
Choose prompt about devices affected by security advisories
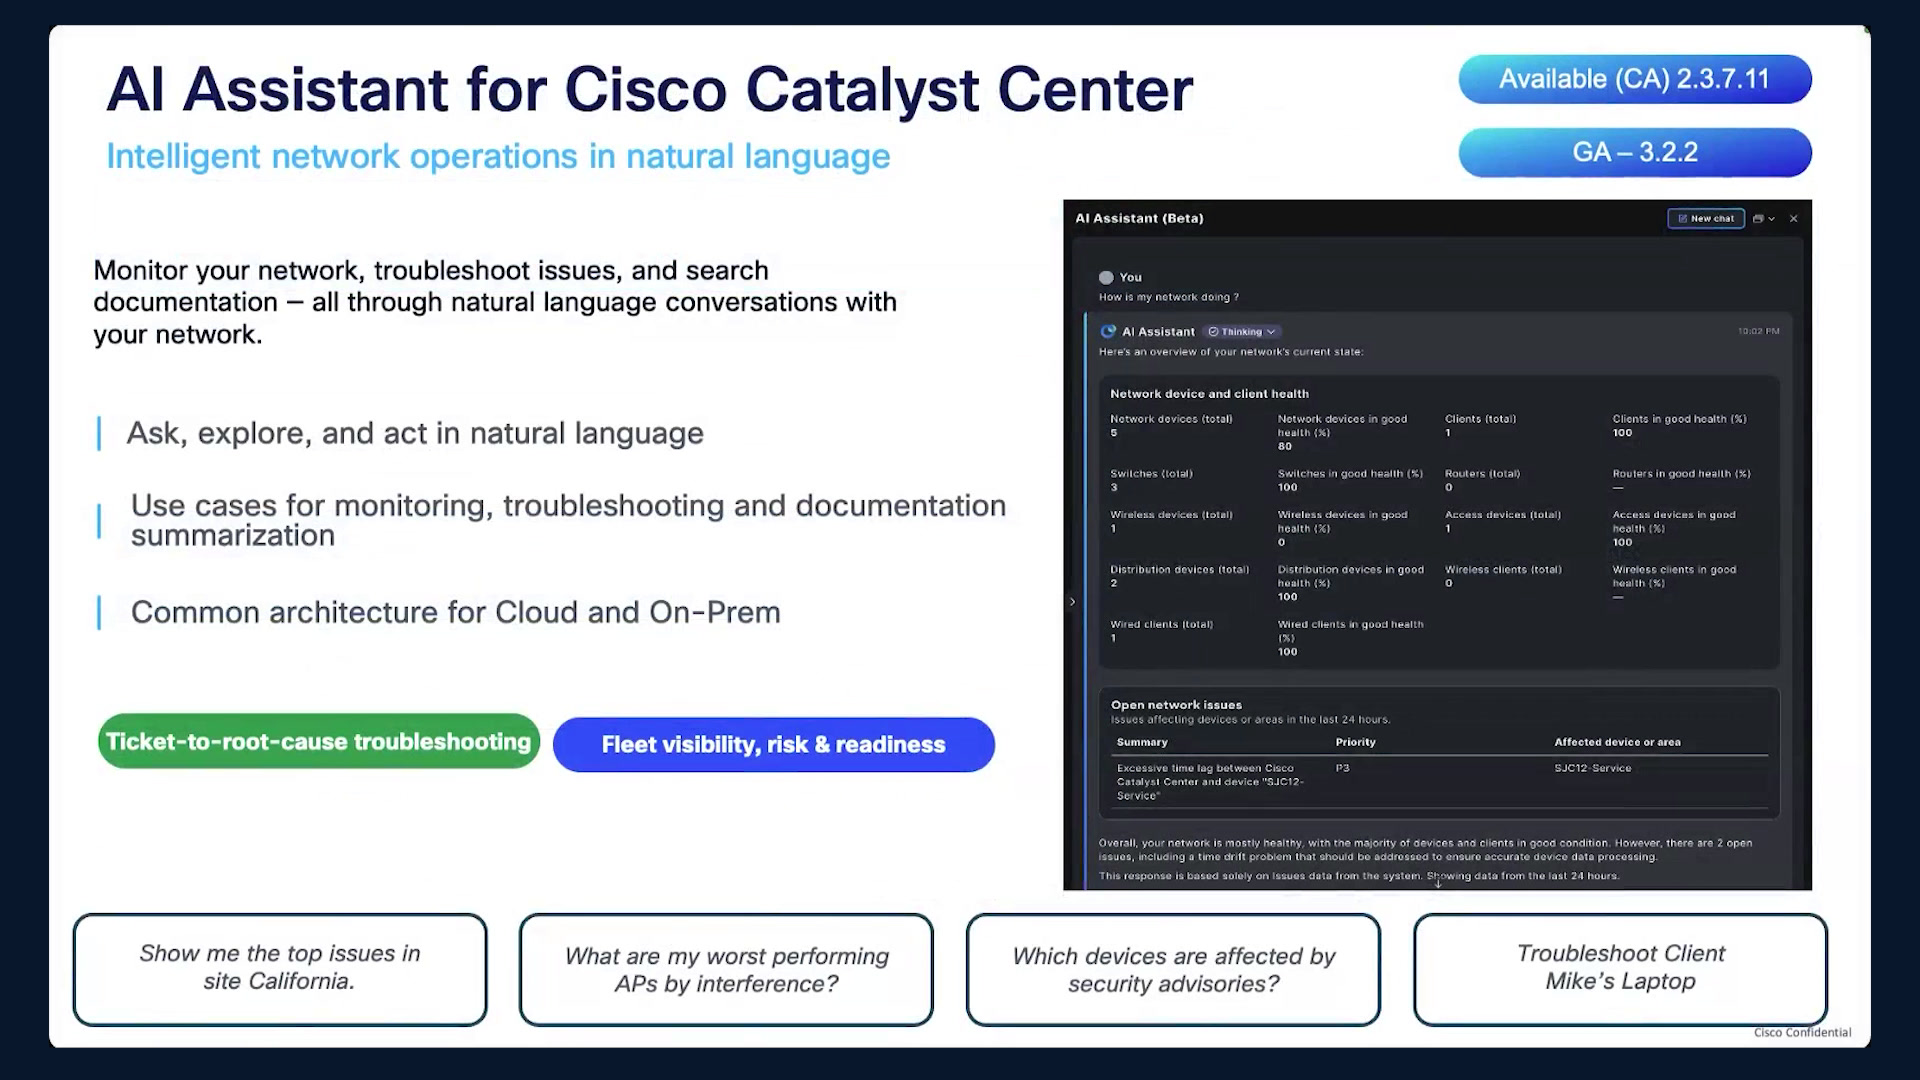(1173, 969)
